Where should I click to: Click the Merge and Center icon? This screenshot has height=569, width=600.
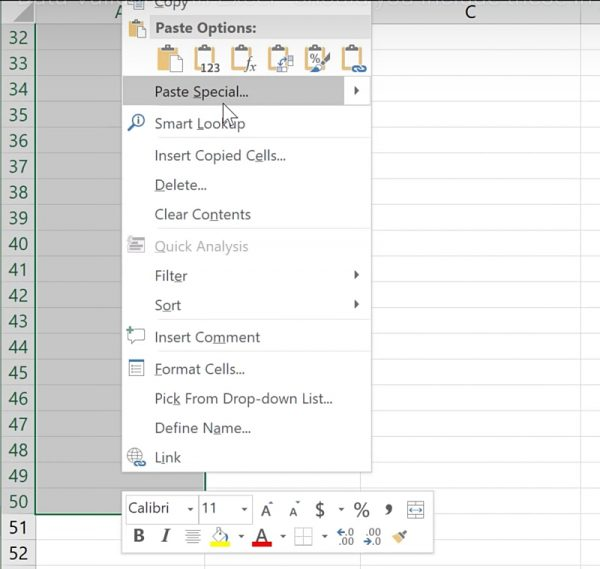coord(416,509)
